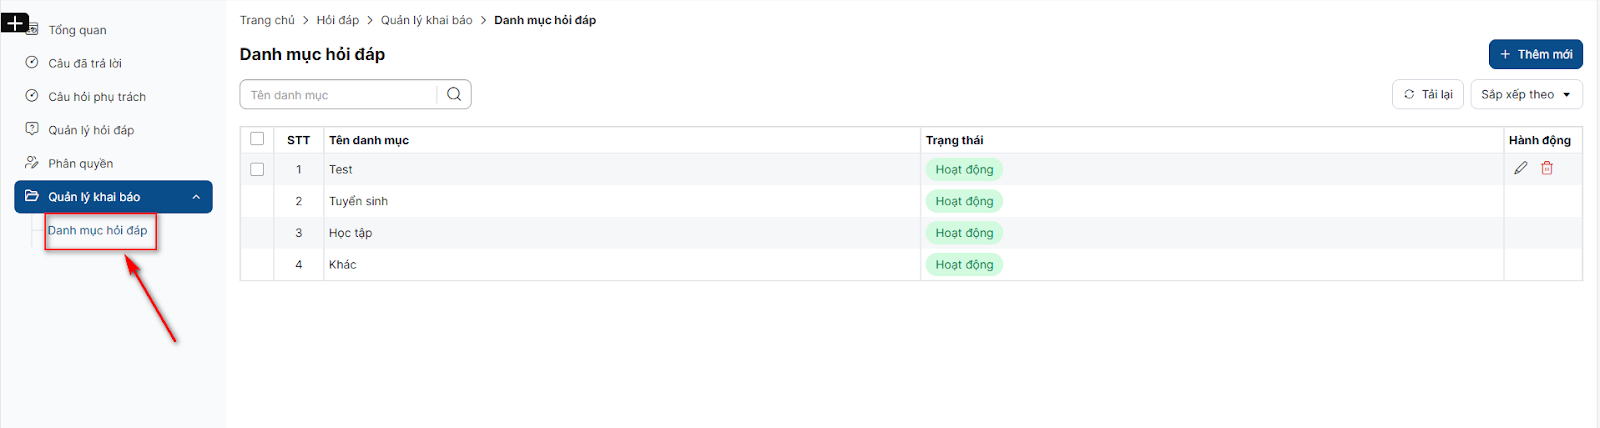Click the Quản lý hỏi đáp icon
This screenshot has height=428, width=1600.
tap(32, 129)
